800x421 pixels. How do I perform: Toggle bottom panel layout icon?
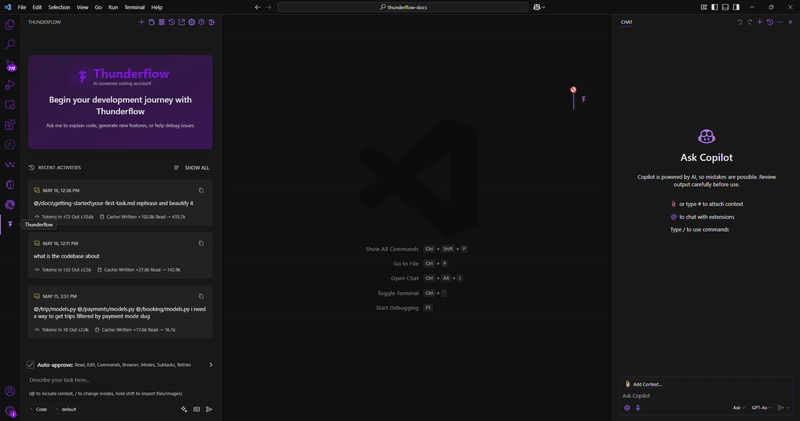(726, 7)
